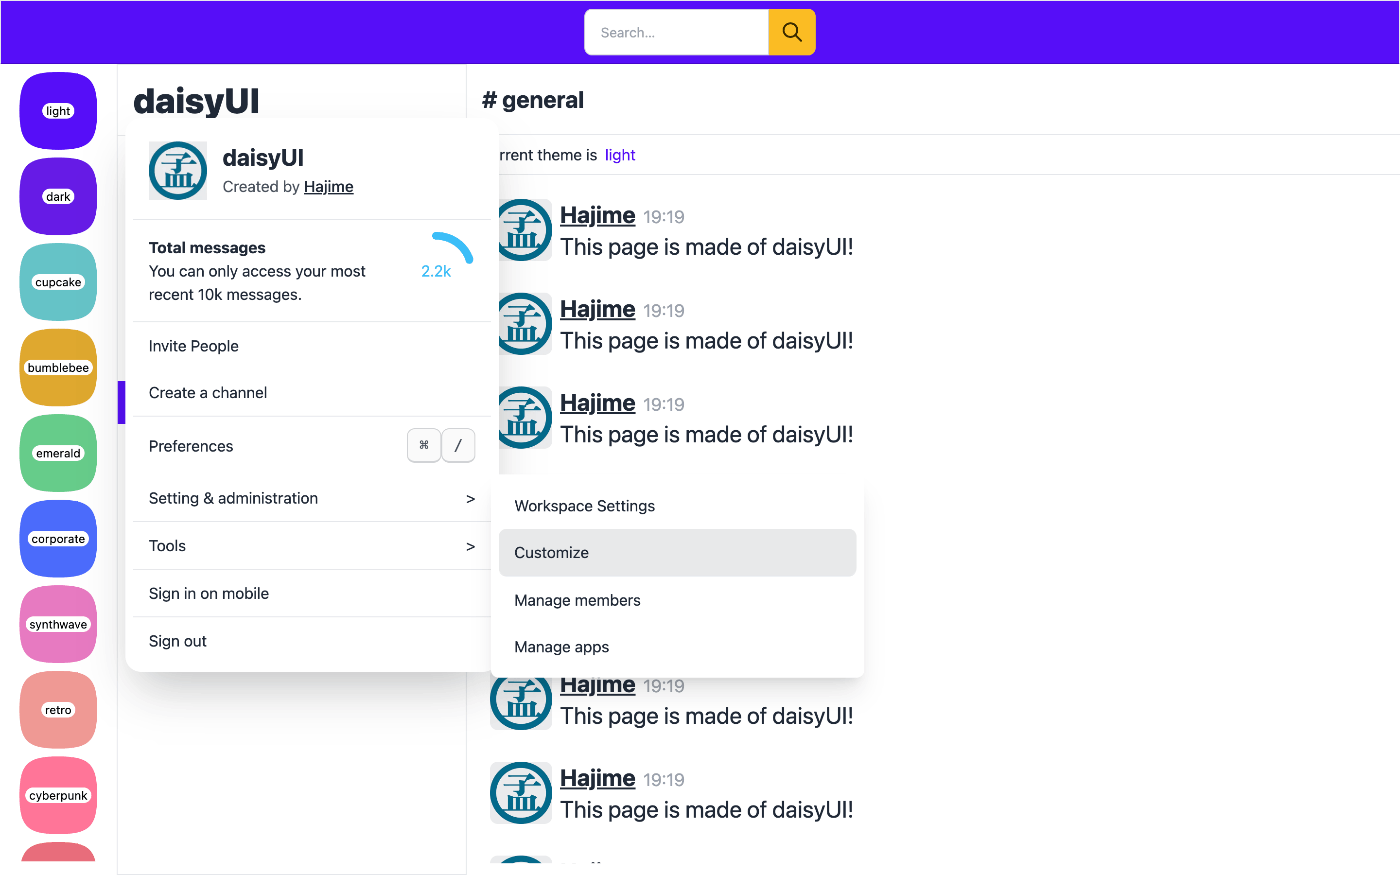Open Preferences from the menu

[312, 446]
